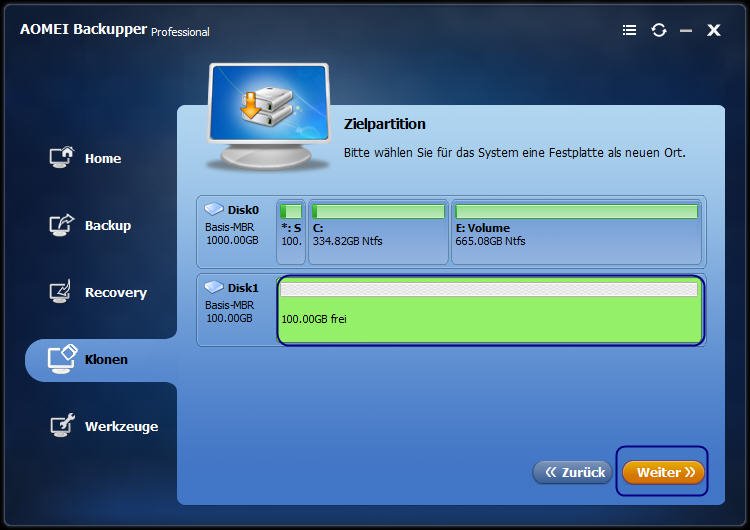
Task: Select the Recovery icon in sidebar
Action: pos(61,291)
